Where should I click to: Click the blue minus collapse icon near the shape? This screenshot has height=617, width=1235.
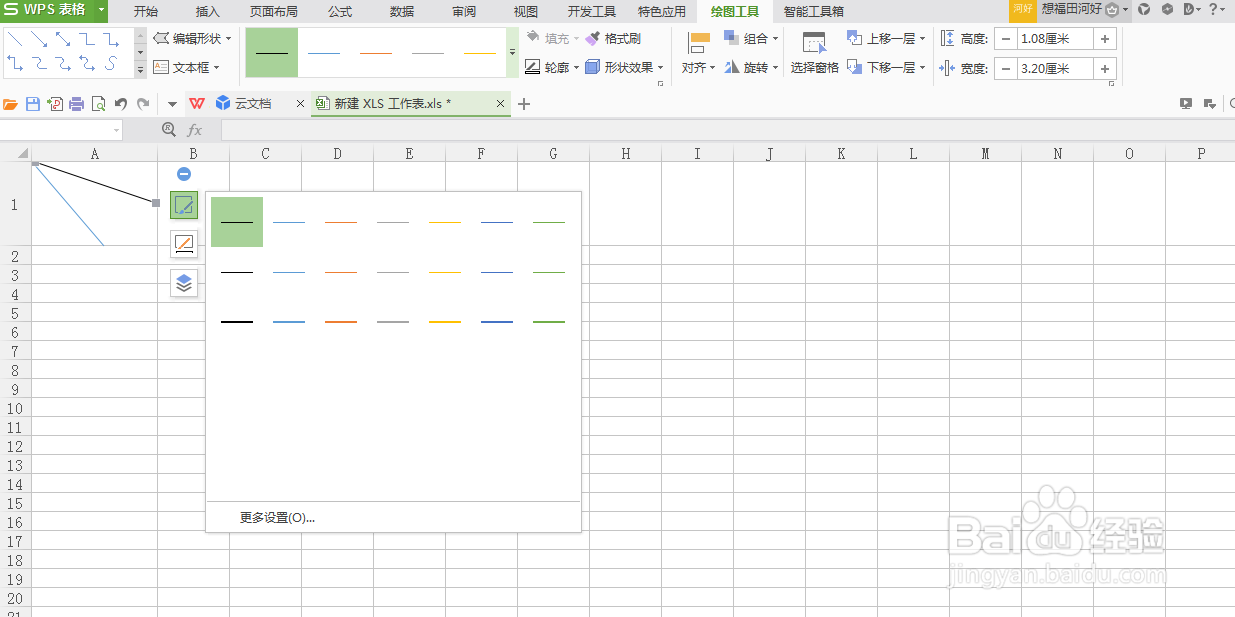coord(184,174)
